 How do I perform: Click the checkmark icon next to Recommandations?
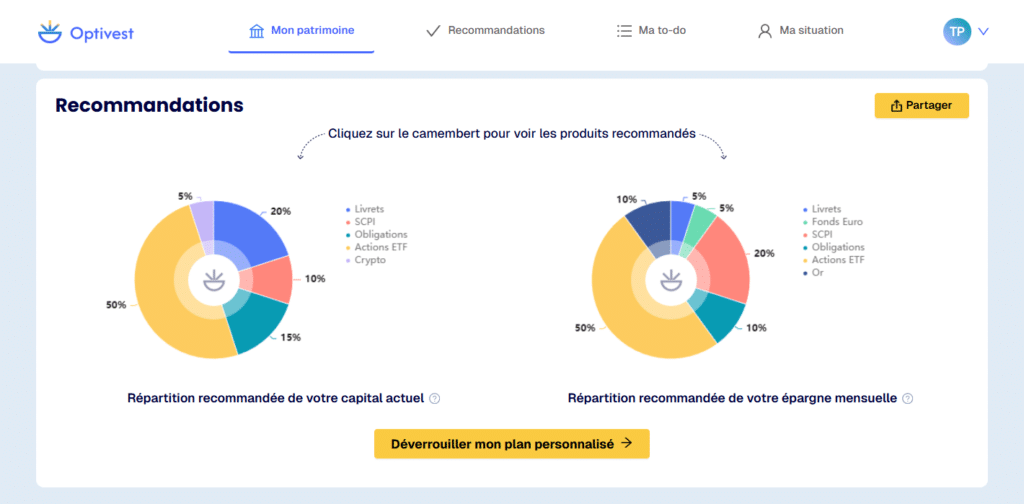pyautogui.click(x=433, y=31)
